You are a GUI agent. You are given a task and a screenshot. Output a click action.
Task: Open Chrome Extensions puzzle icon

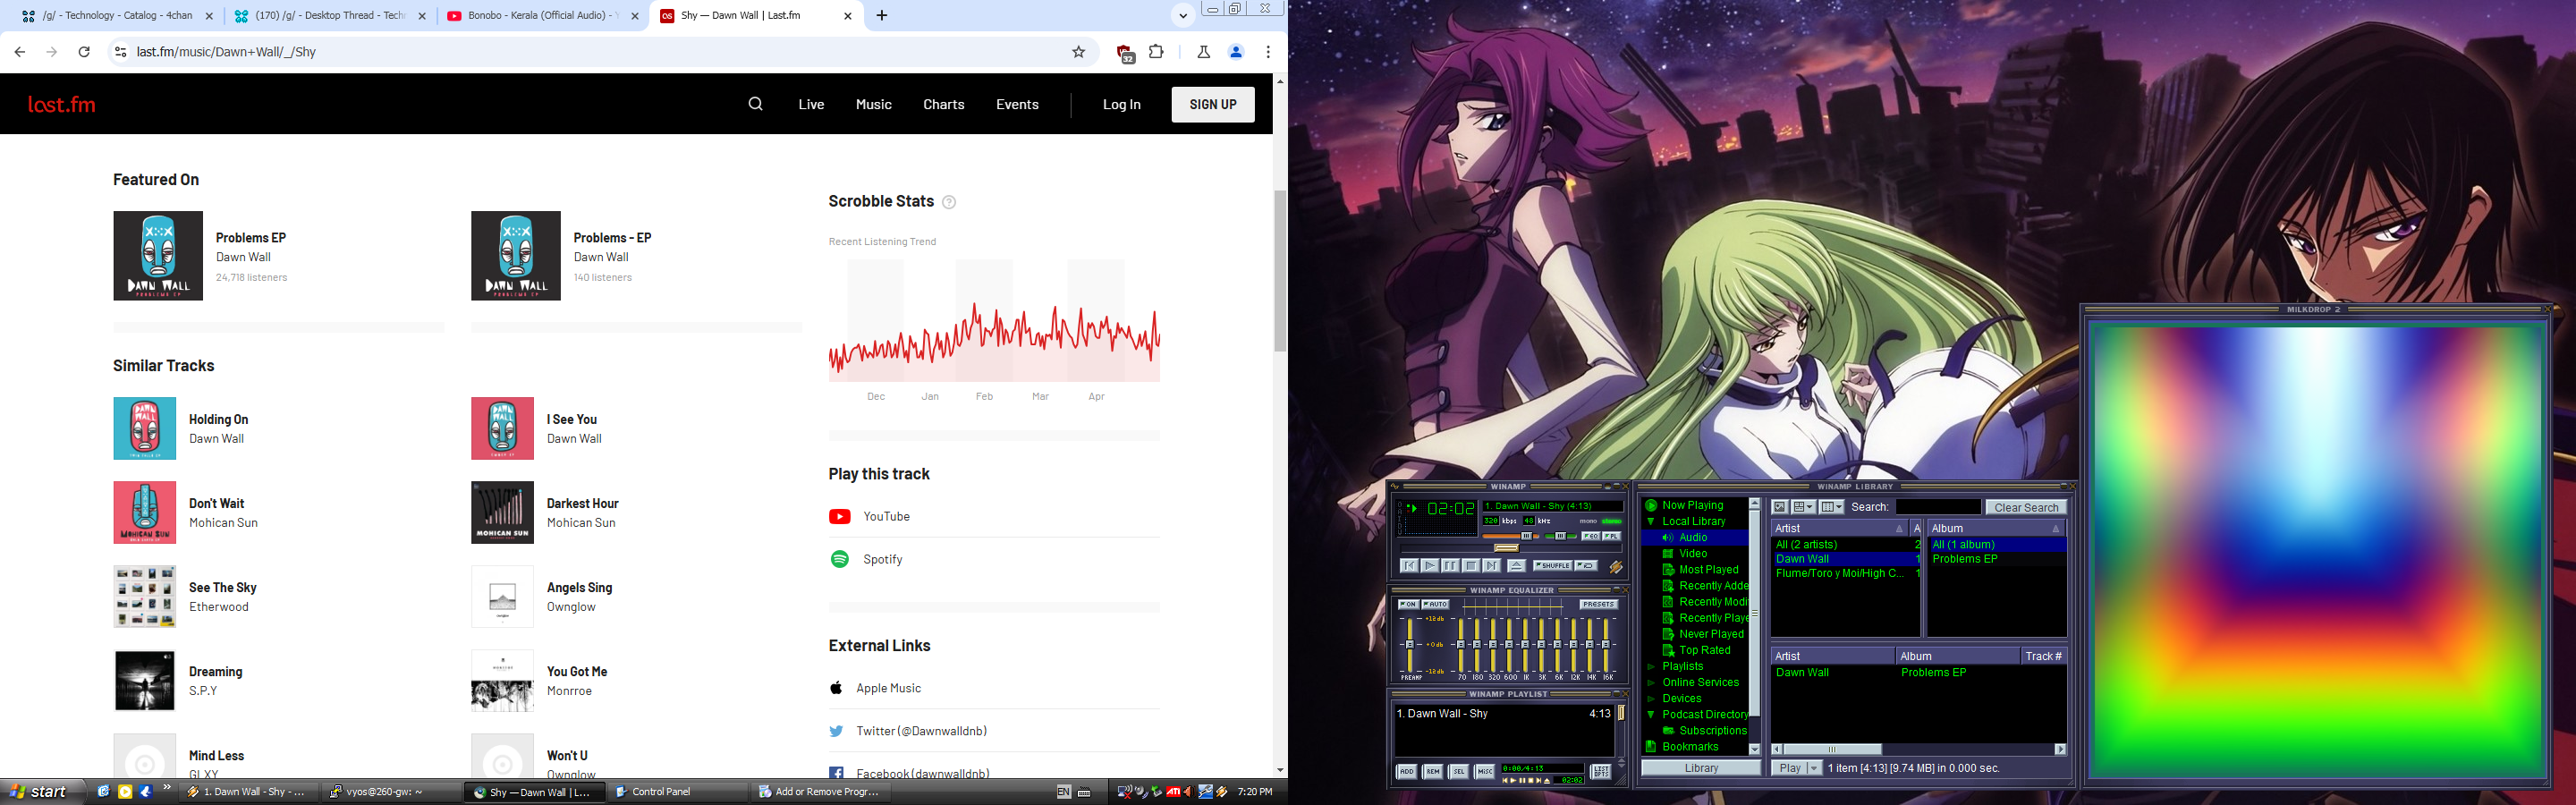[1157, 52]
